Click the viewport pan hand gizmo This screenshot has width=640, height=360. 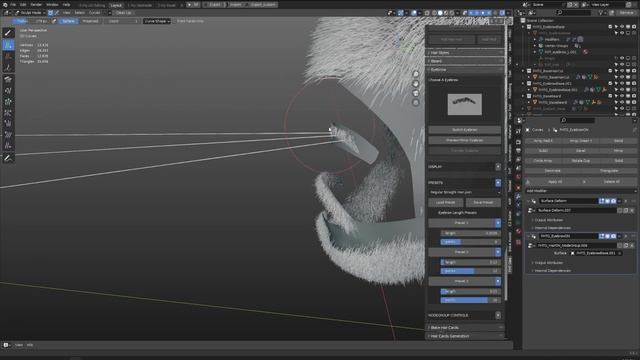[x=416, y=84]
